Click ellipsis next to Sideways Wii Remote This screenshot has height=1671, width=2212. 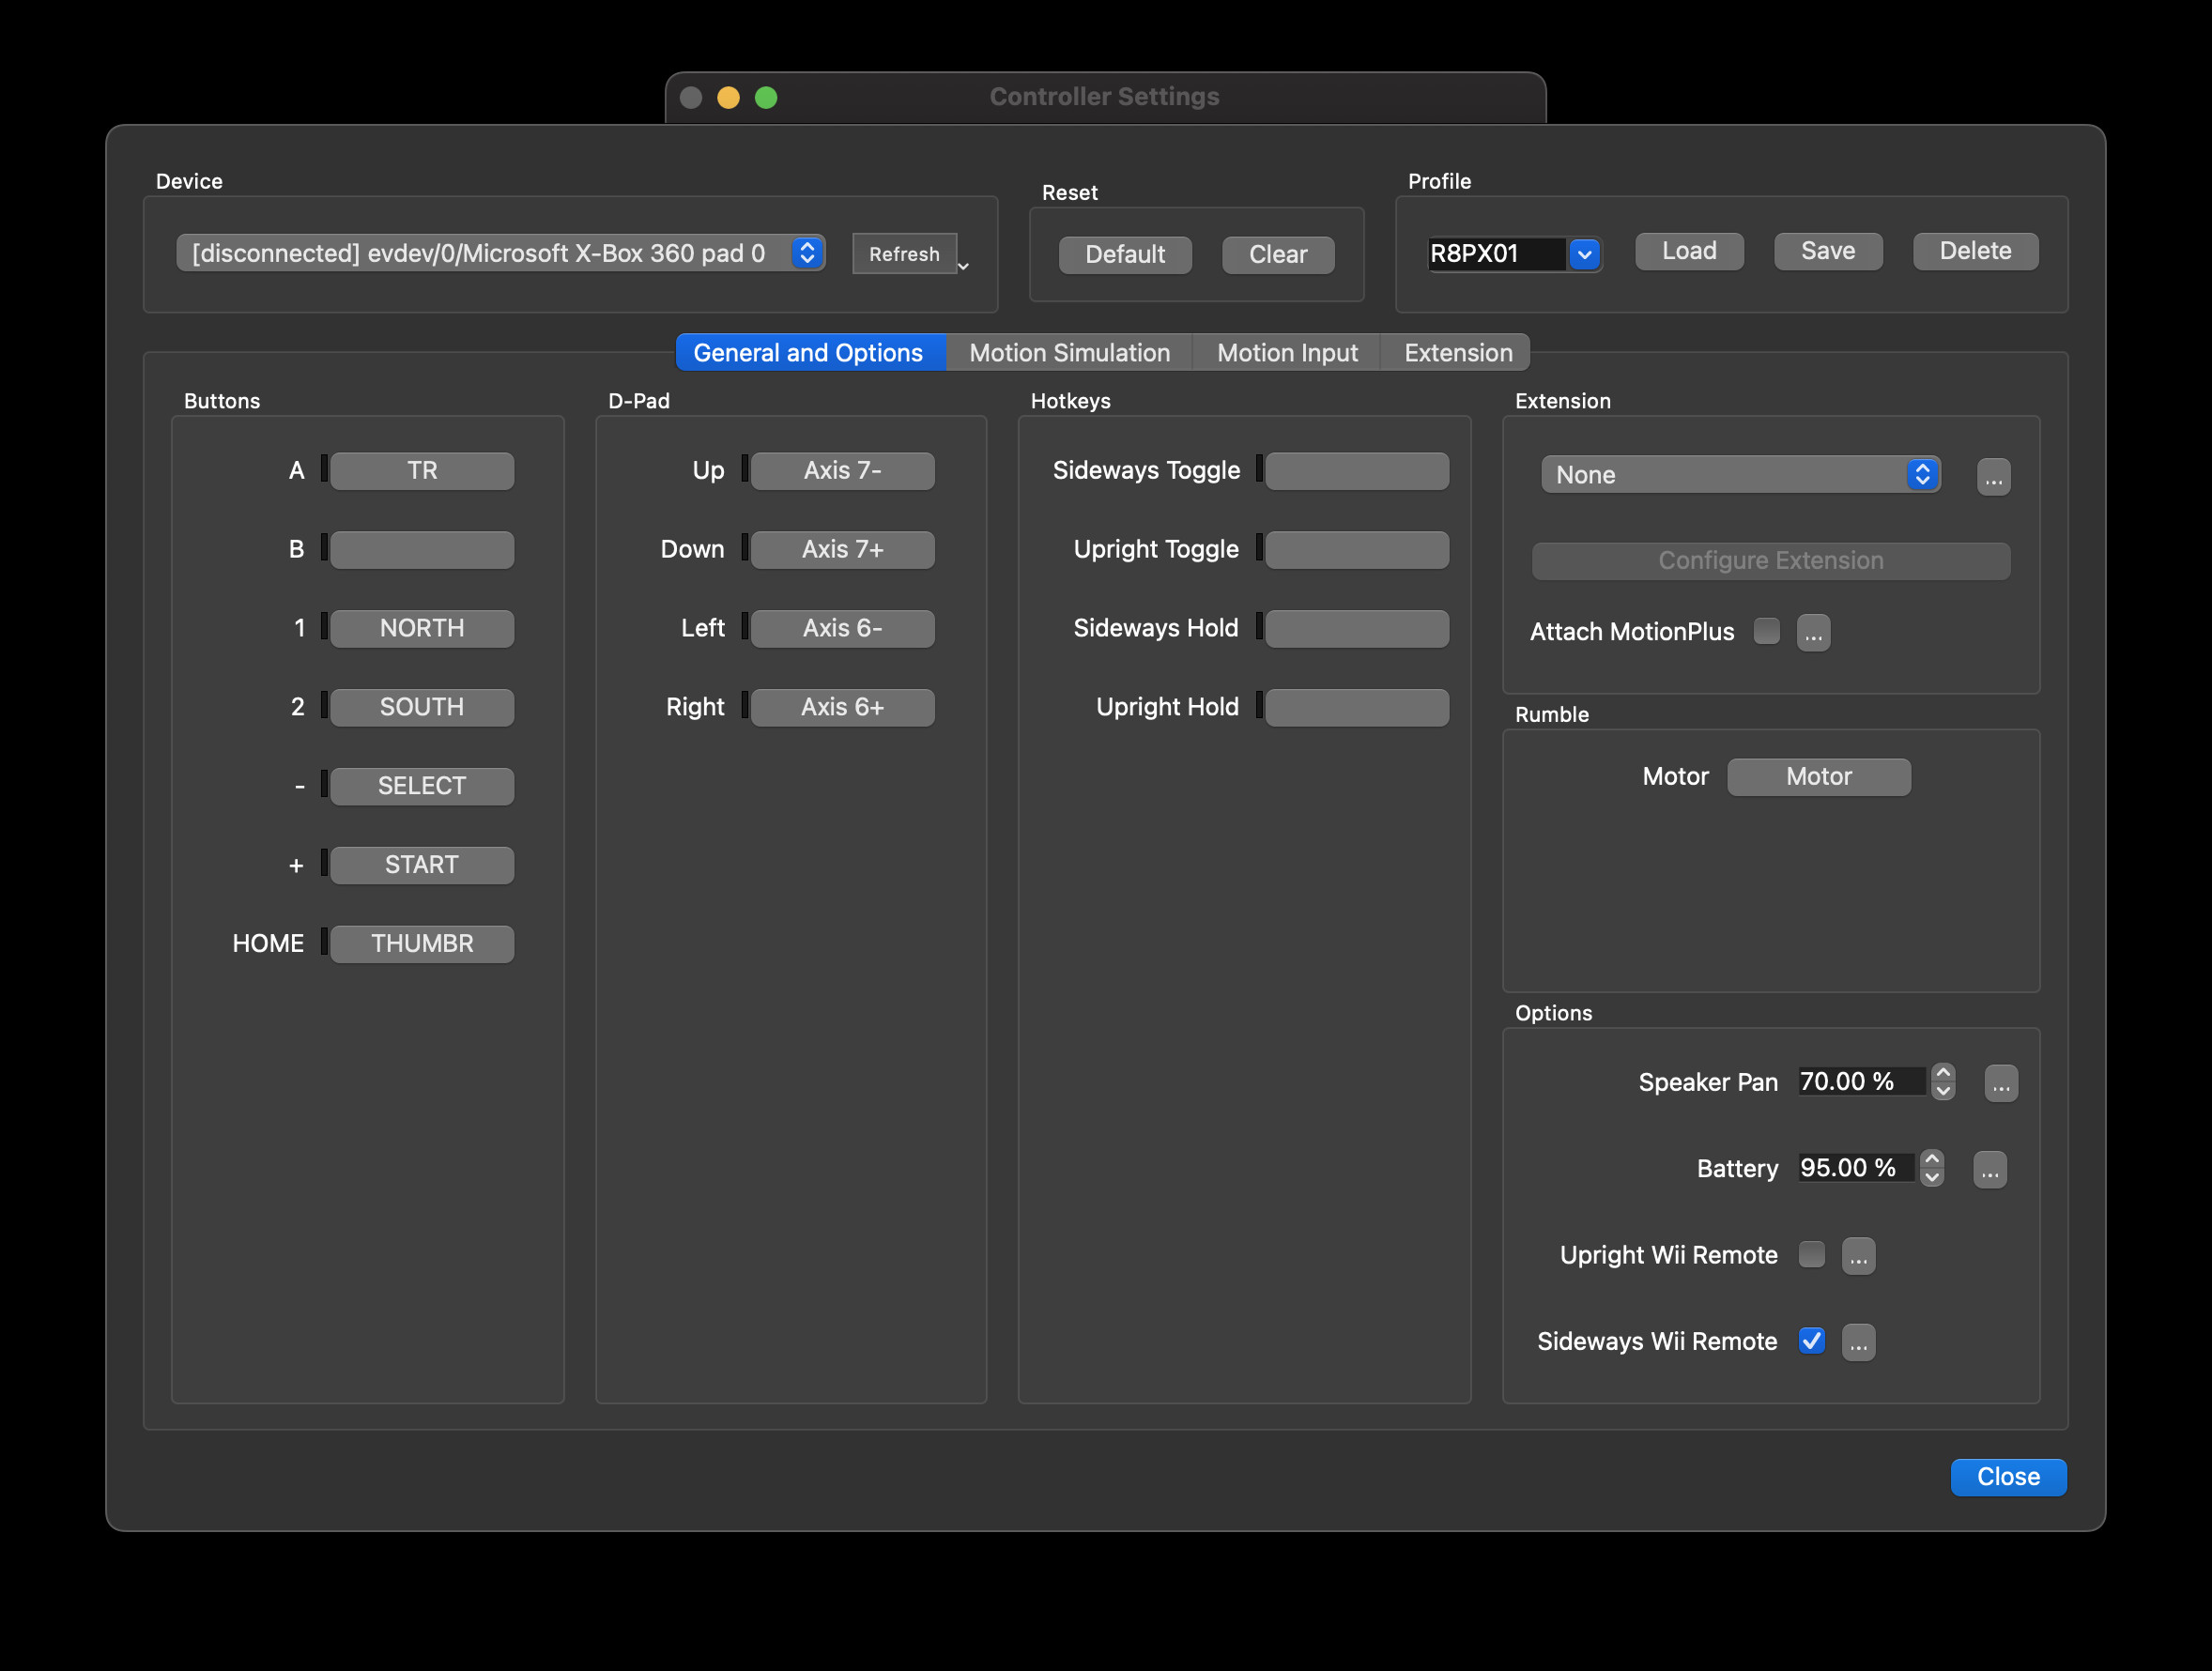[x=1858, y=1342]
